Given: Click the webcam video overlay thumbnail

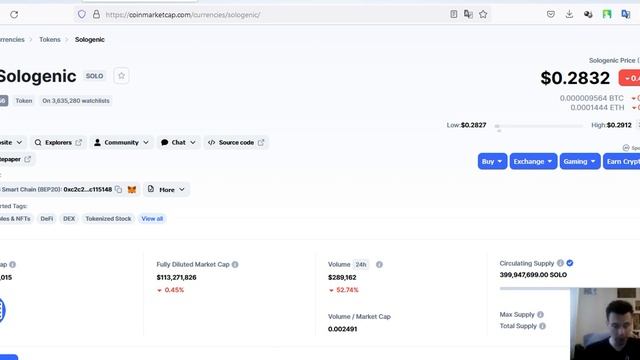Looking at the screenshot, I should pos(605,324).
